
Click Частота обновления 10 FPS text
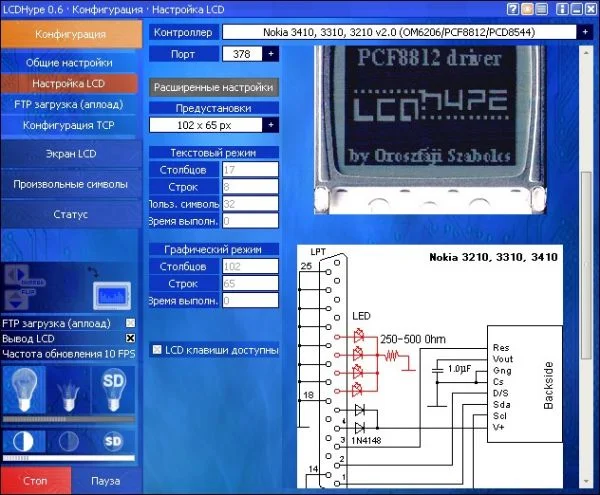[x=69, y=353]
